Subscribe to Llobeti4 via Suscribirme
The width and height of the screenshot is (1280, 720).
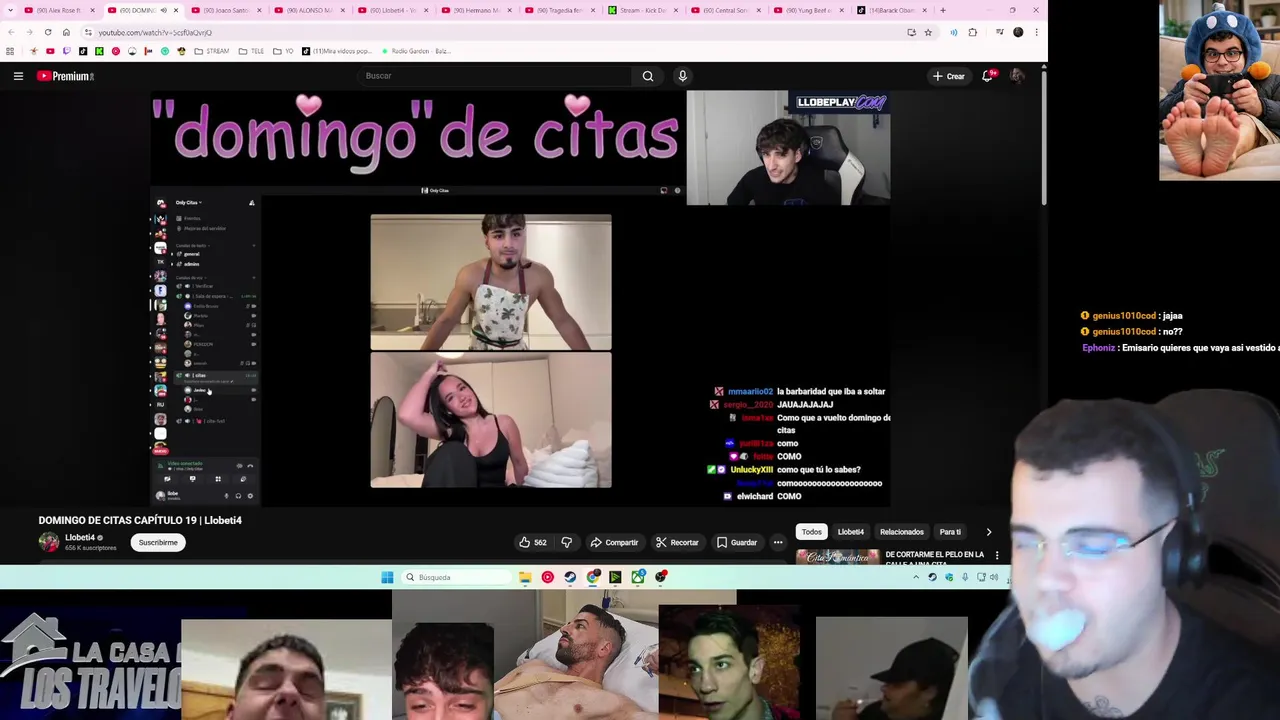[x=158, y=543]
